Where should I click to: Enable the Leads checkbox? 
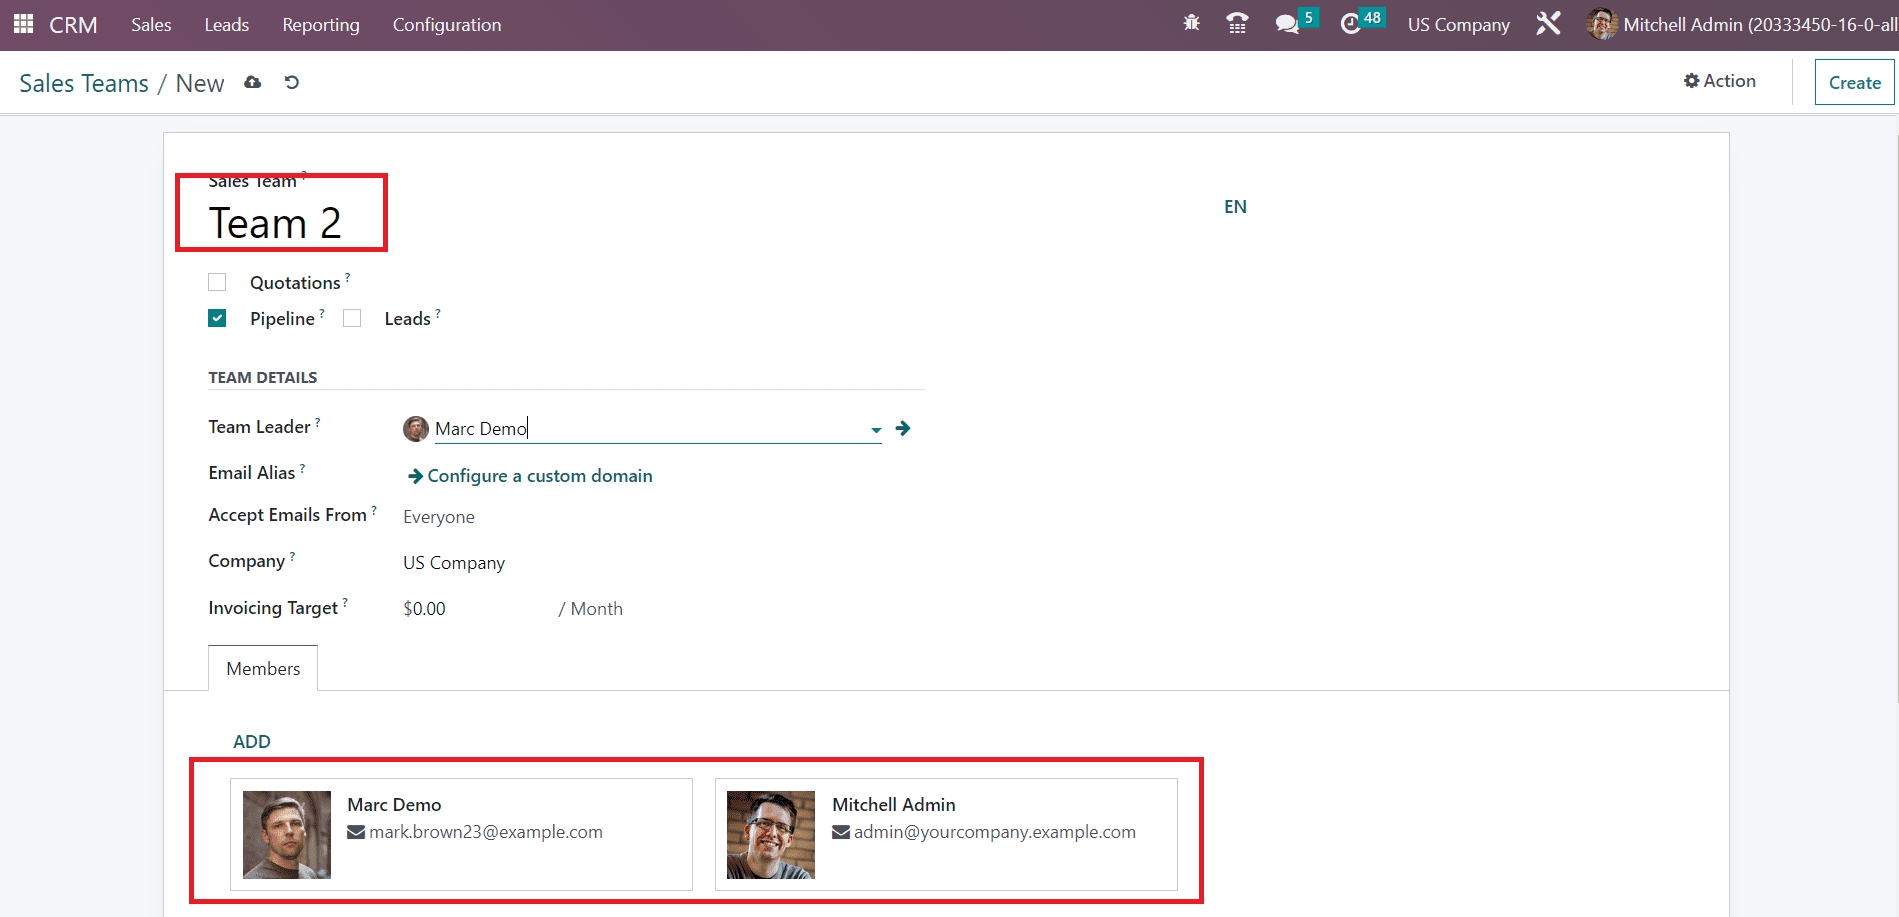(x=352, y=319)
